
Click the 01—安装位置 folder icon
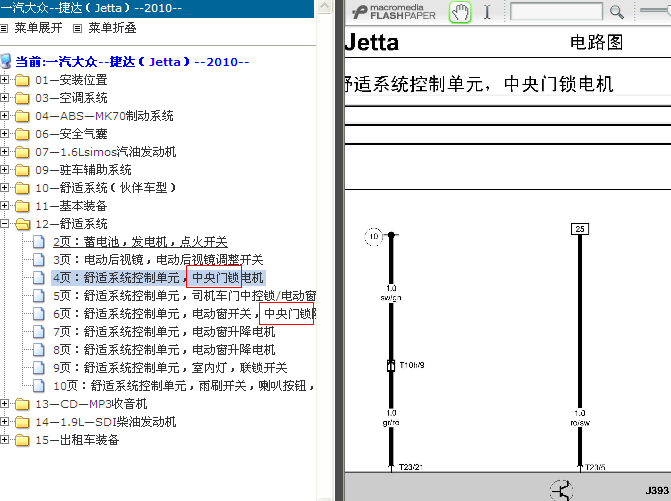pos(22,80)
